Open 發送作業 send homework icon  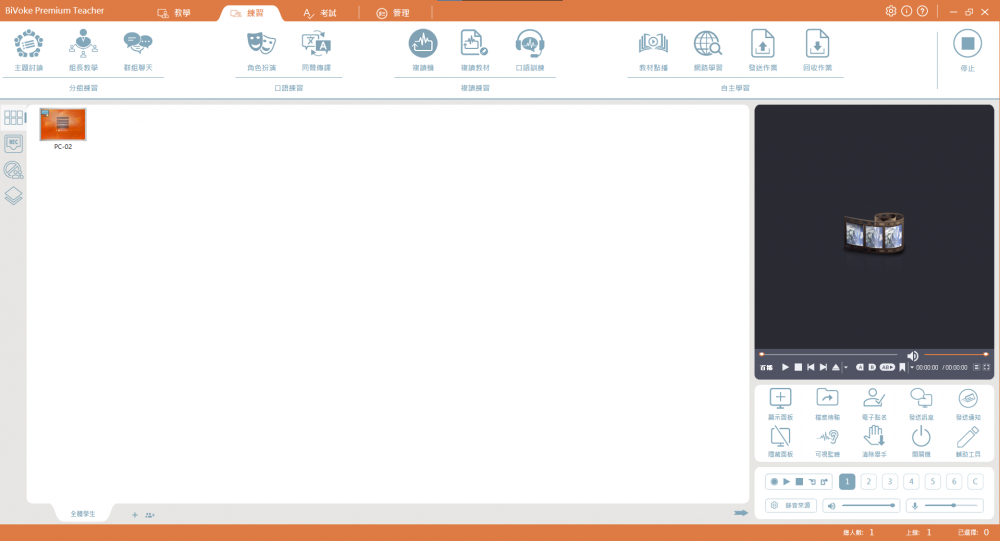[x=763, y=43]
